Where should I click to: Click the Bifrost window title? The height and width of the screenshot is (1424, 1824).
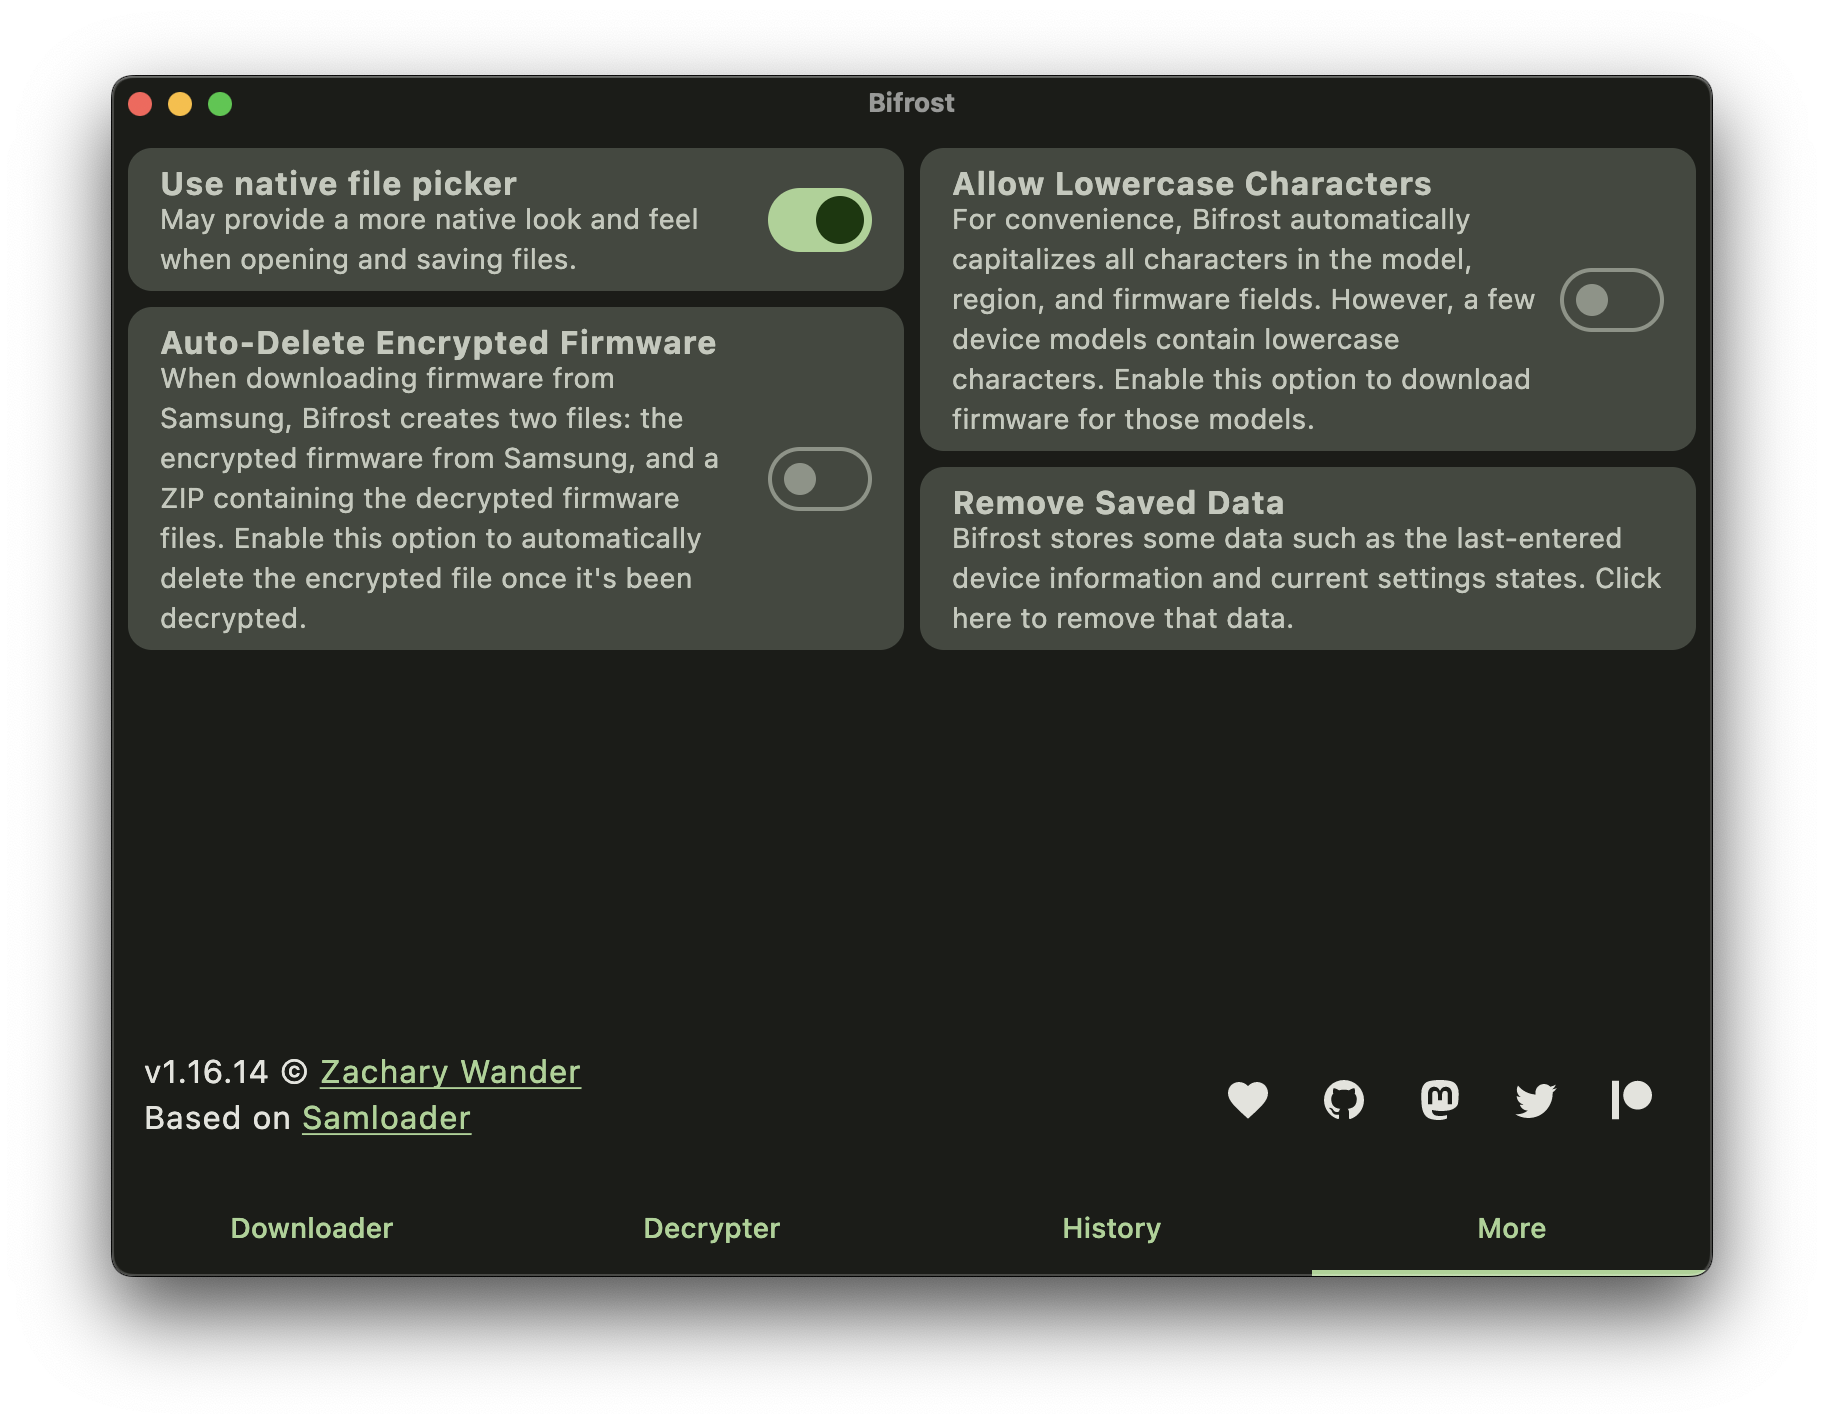click(911, 103)
